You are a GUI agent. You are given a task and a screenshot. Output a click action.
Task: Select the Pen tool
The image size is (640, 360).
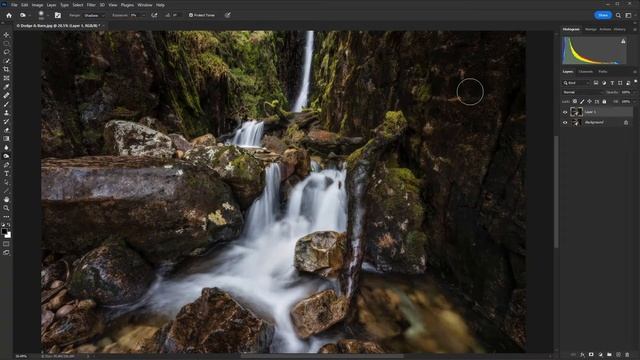tap(6, 165)
